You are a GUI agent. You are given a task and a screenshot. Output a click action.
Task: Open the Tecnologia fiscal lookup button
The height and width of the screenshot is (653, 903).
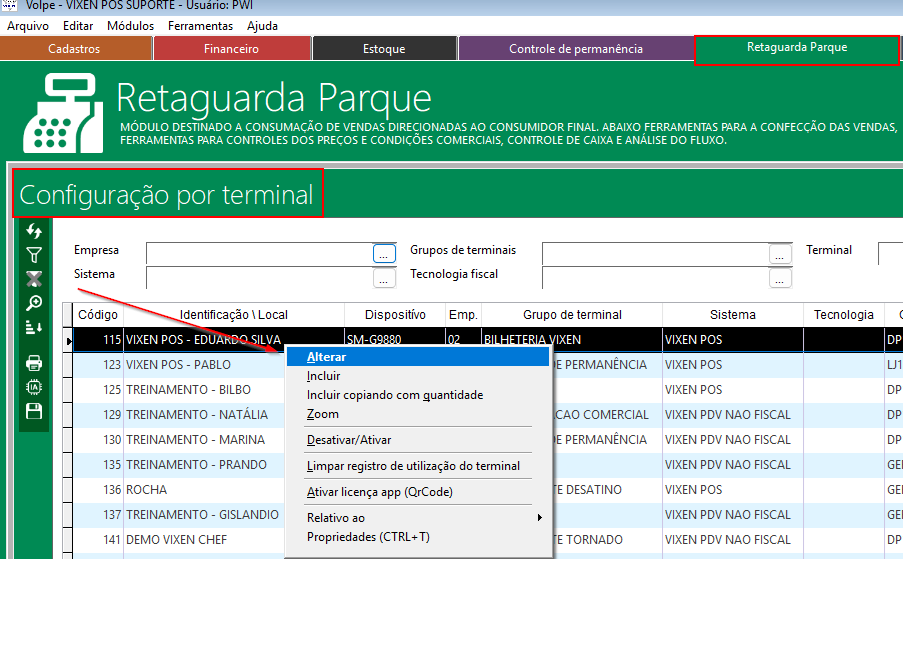pyautogui.click(x=780, y=278)
